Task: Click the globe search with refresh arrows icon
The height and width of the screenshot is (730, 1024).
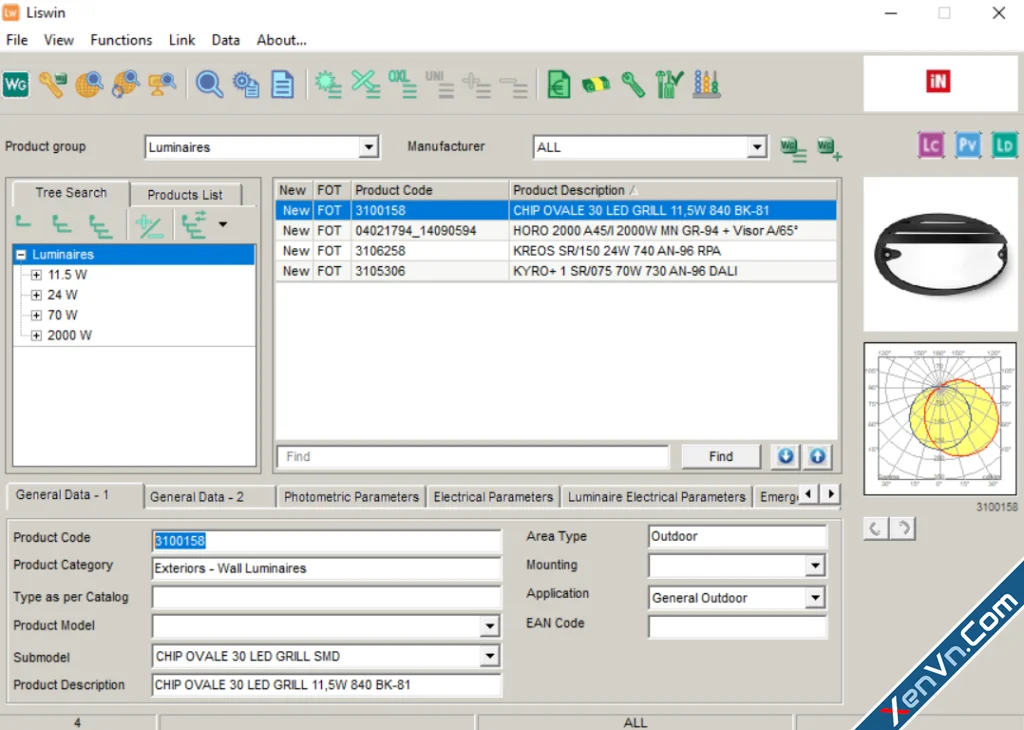Action: 125,84
